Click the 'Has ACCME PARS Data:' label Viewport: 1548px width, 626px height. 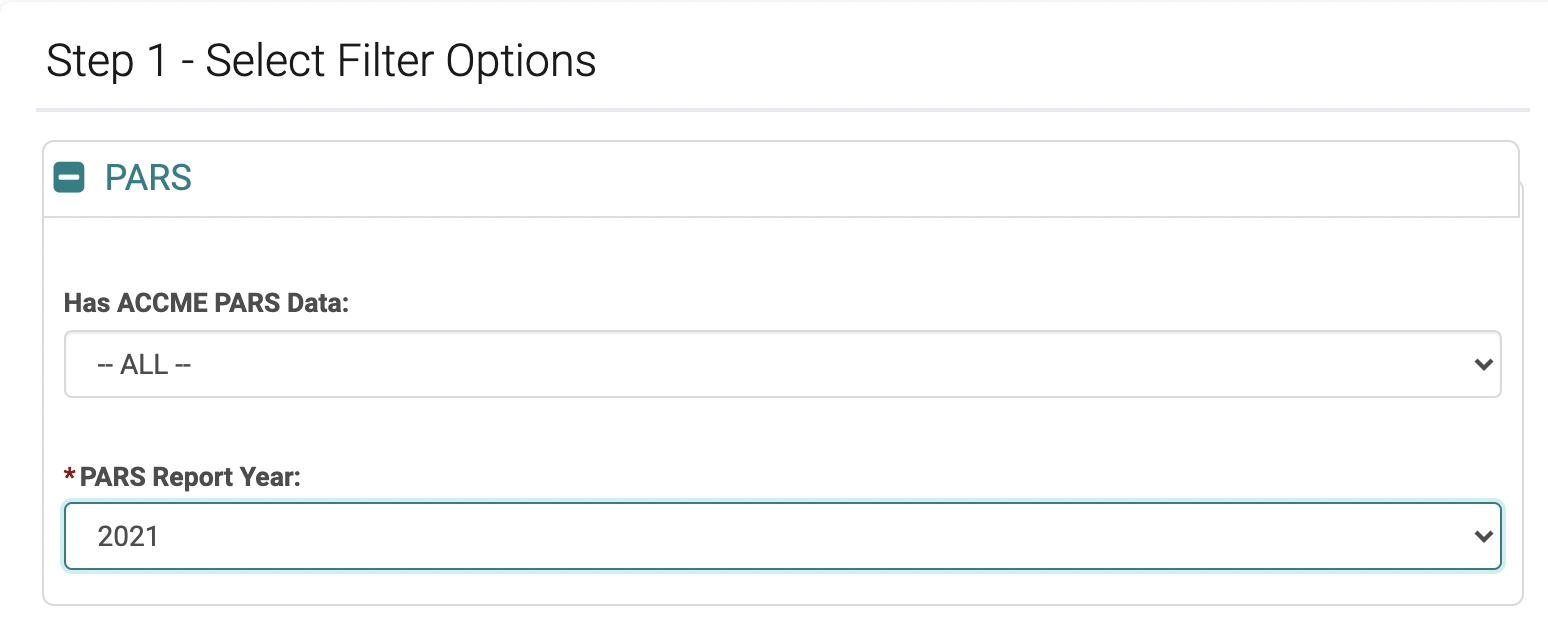tap(206, 303)
